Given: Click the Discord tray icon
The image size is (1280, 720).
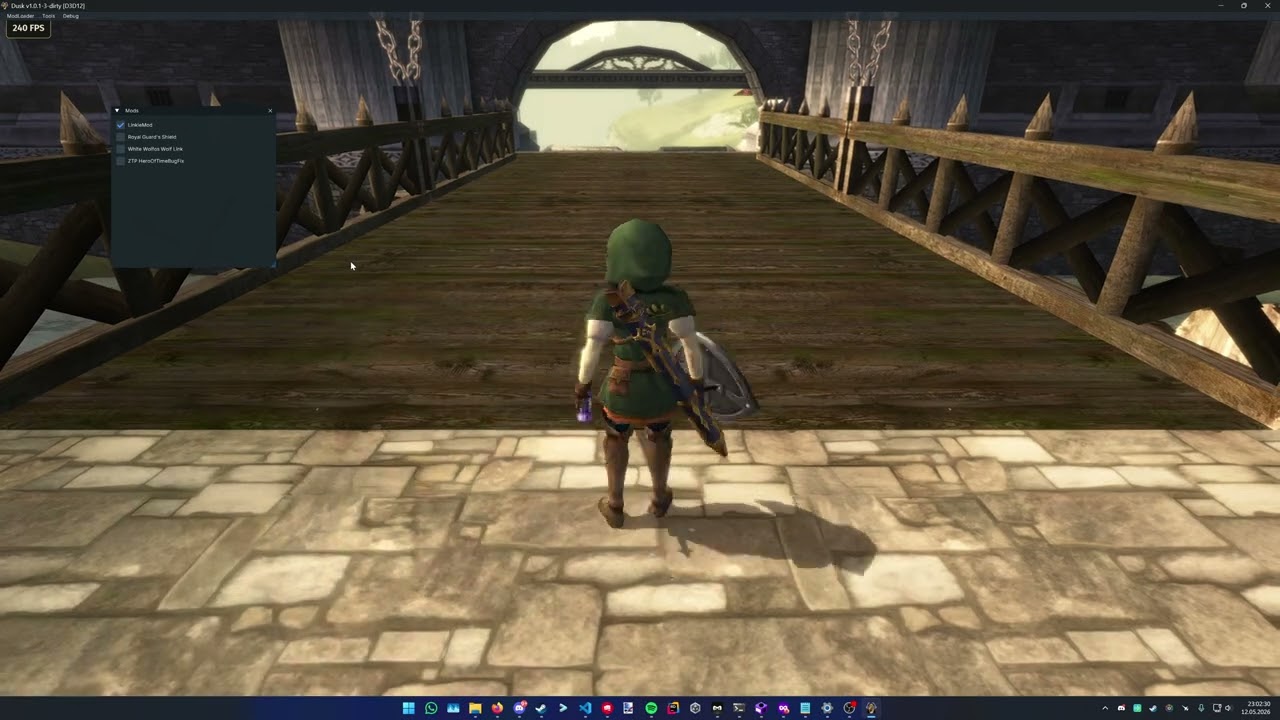Looking at the screenshot, I should 1121,708.
